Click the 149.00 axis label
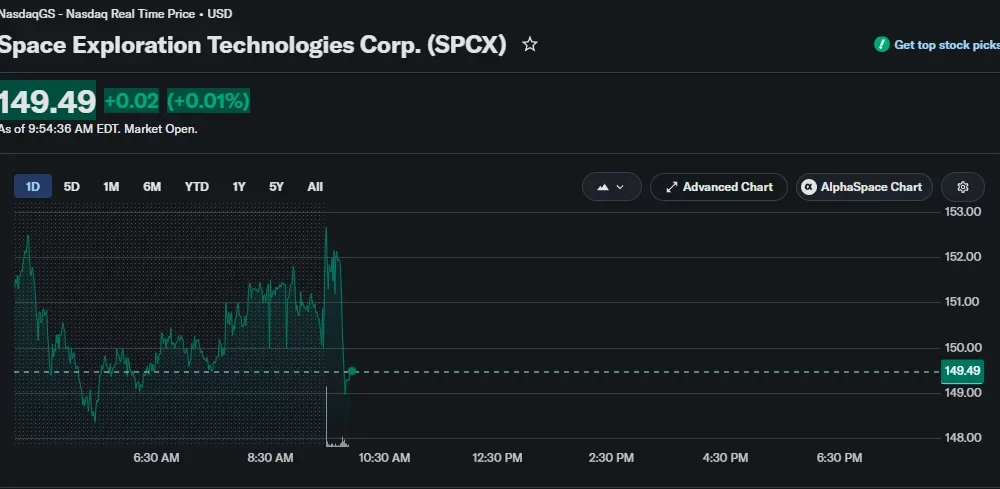This screenshot has height=489, width=1000. [x=962, y=393]
